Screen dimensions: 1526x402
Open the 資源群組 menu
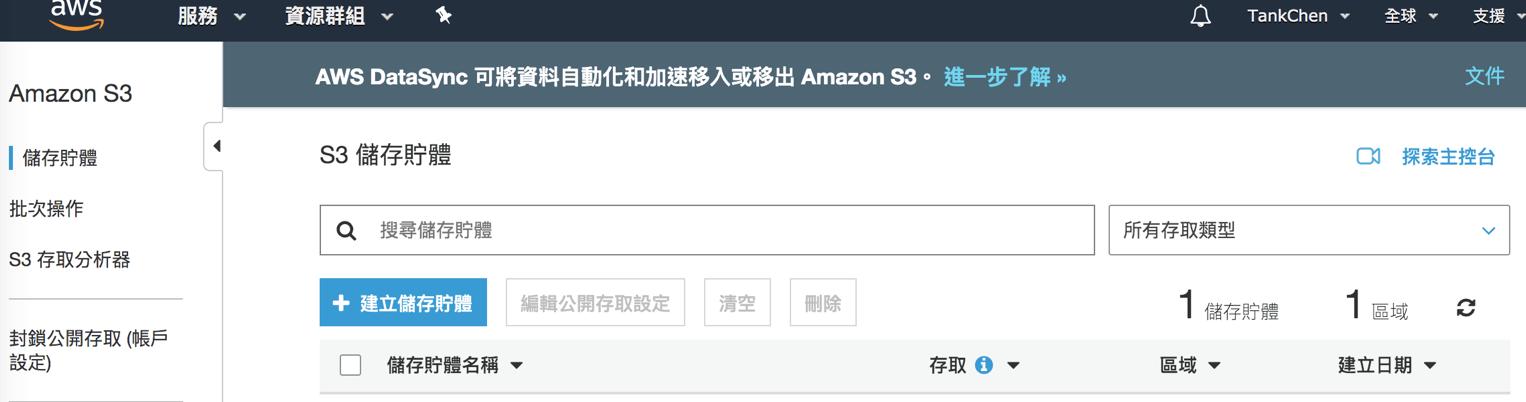339,16
